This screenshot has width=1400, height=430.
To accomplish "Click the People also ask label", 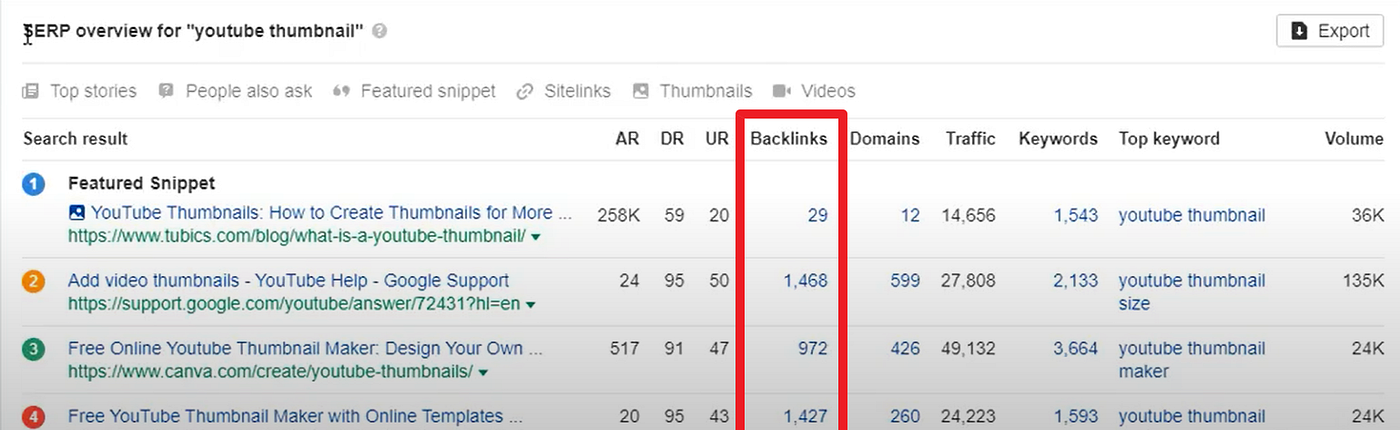I will click(x=249, y=91).
